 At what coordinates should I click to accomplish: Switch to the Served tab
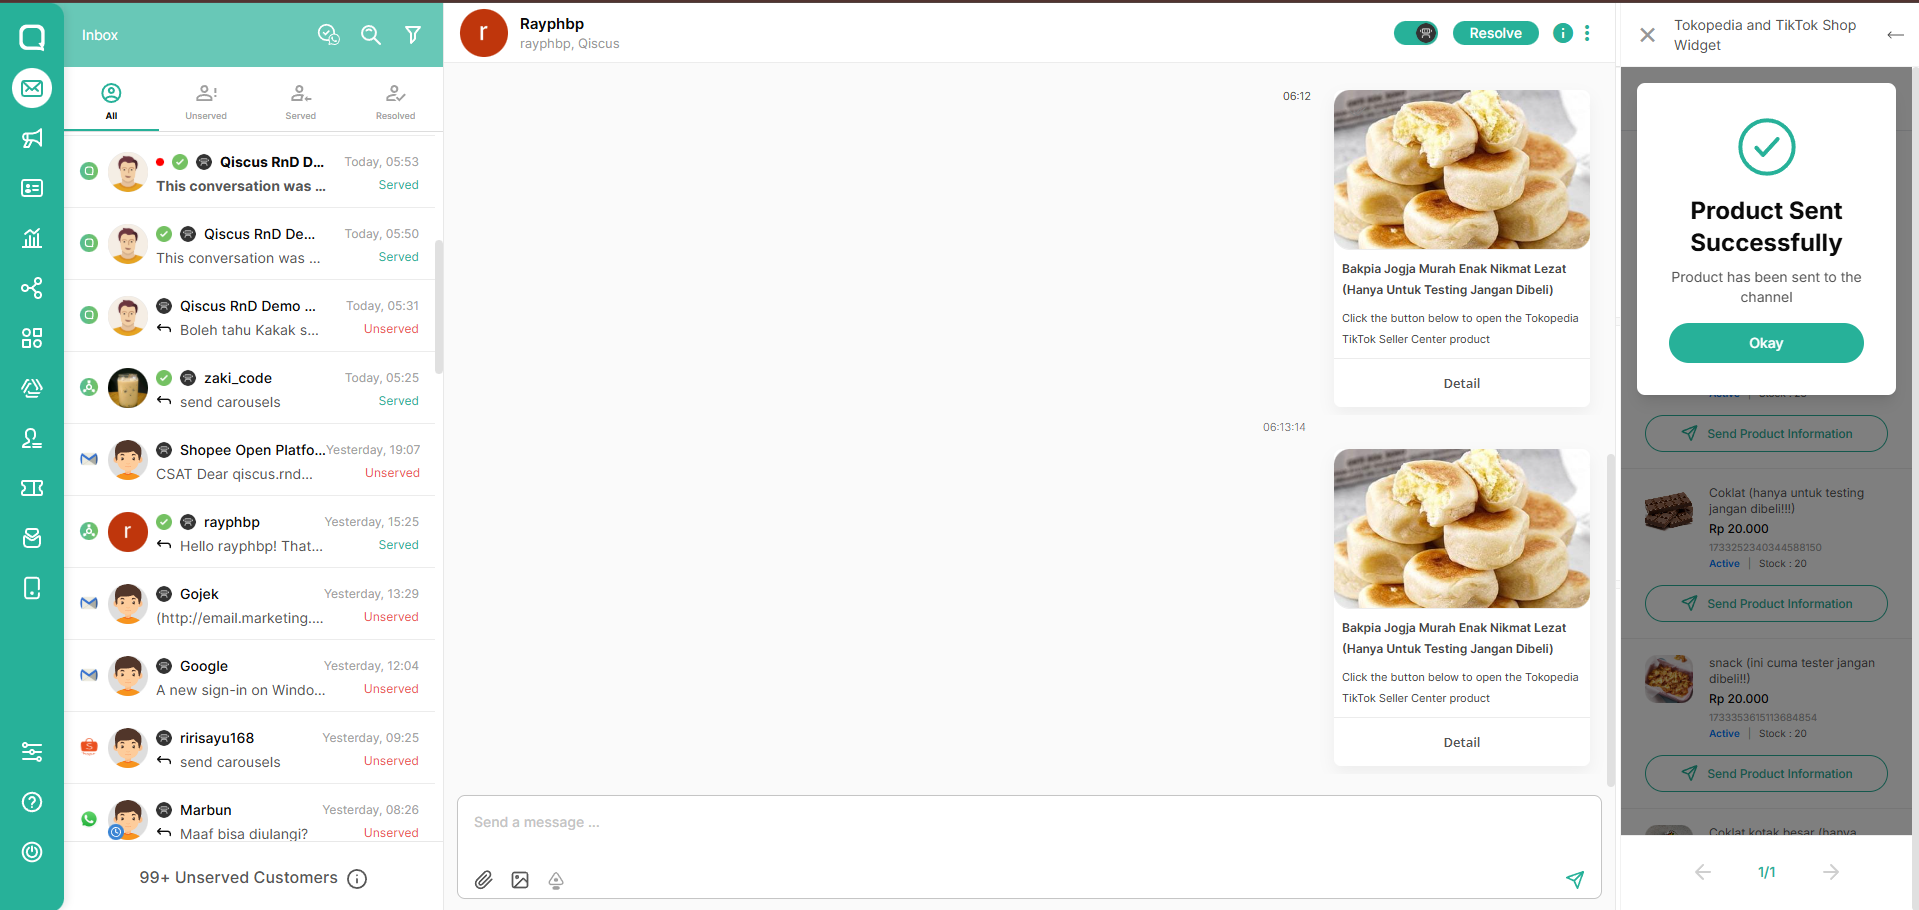coord(301,100)
